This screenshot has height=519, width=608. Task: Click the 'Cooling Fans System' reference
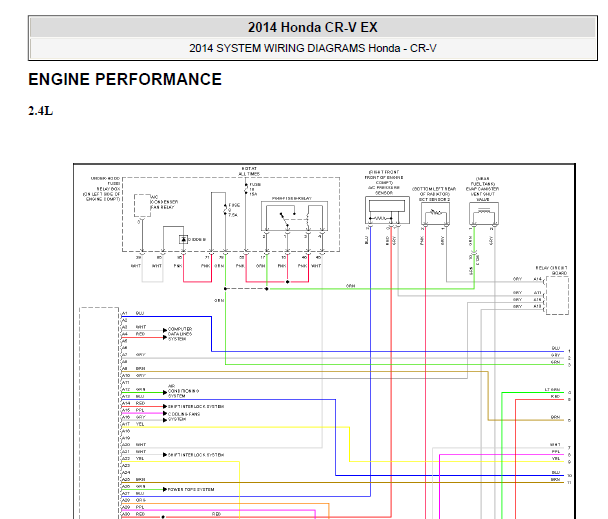click(184, 417)
